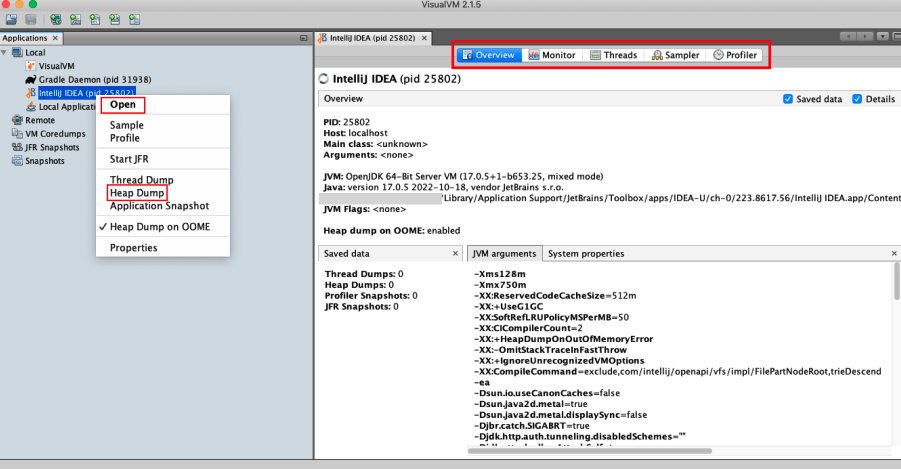Click the Java cup icon beside Local Application
The height and width of the screenshot is (469, 901).
point(31,106)
